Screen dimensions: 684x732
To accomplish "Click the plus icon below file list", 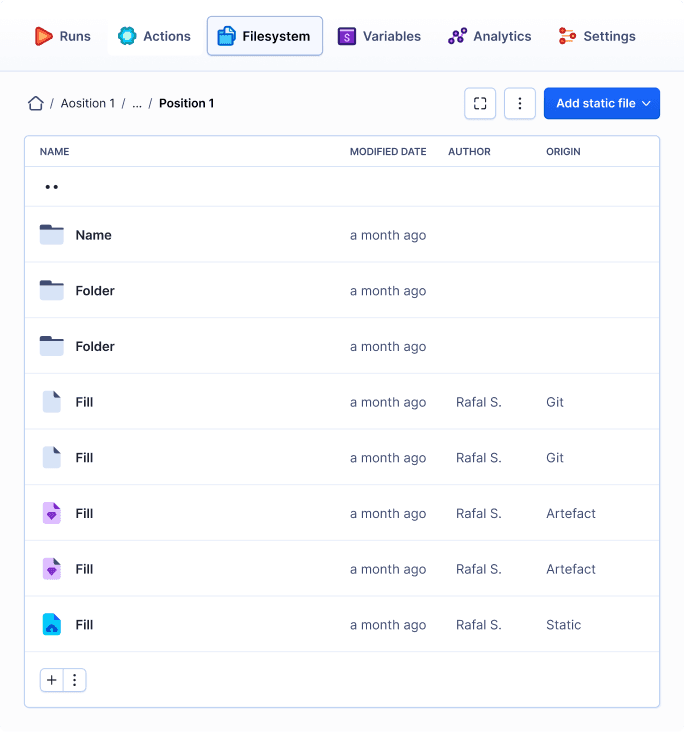I will click(52, 680).
